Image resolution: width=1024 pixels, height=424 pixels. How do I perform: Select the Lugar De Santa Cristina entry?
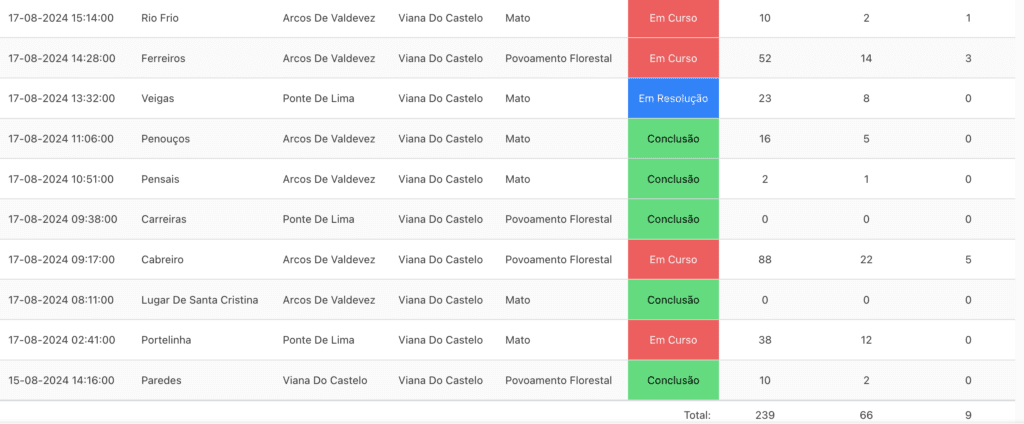[200, 300]
